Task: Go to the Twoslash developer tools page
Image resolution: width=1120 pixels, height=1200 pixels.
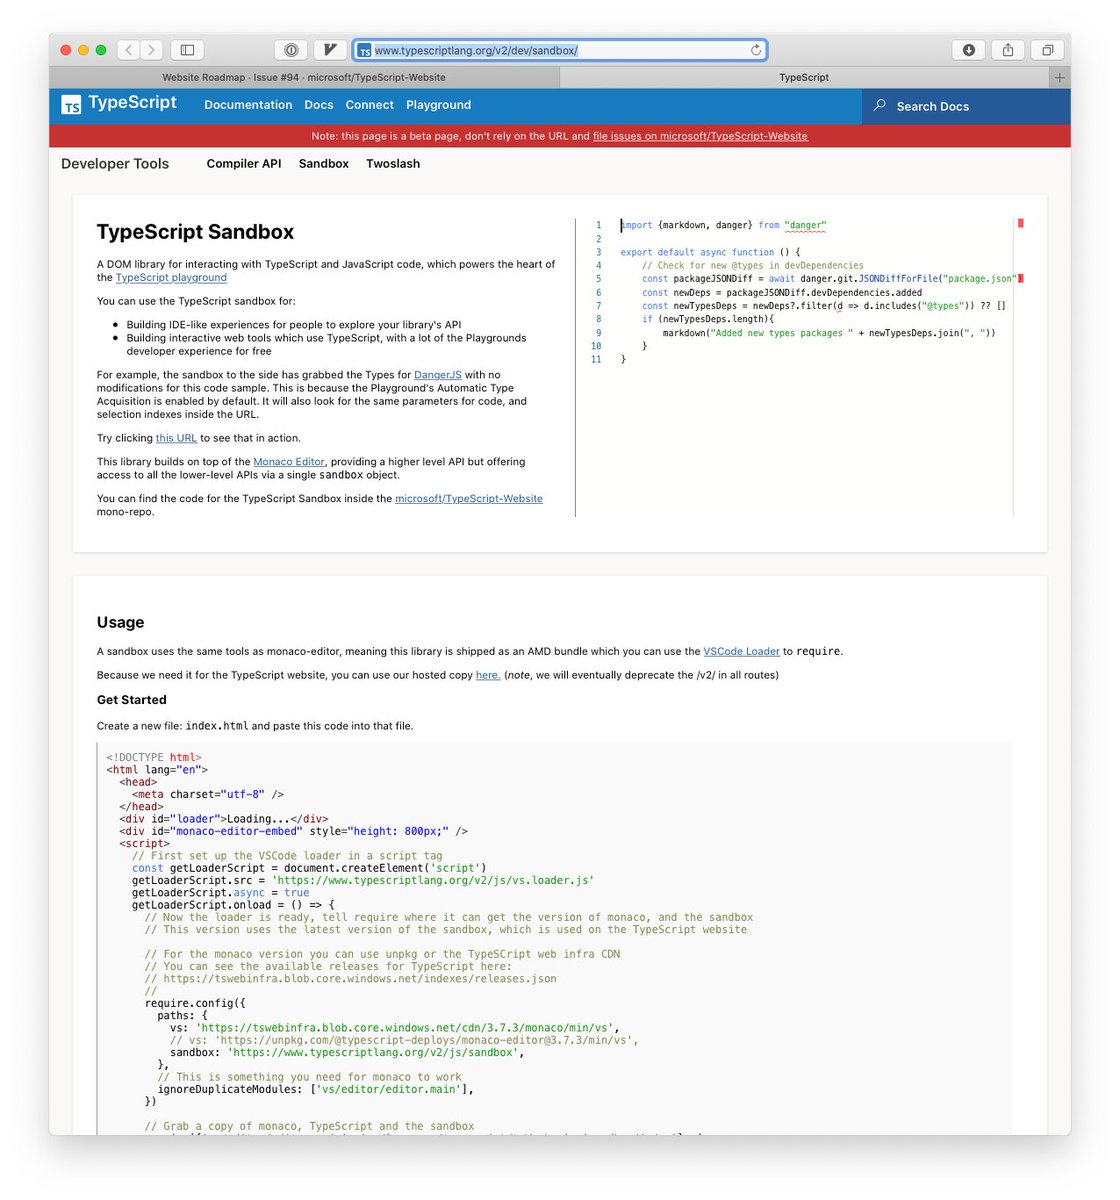Action: 393,164
